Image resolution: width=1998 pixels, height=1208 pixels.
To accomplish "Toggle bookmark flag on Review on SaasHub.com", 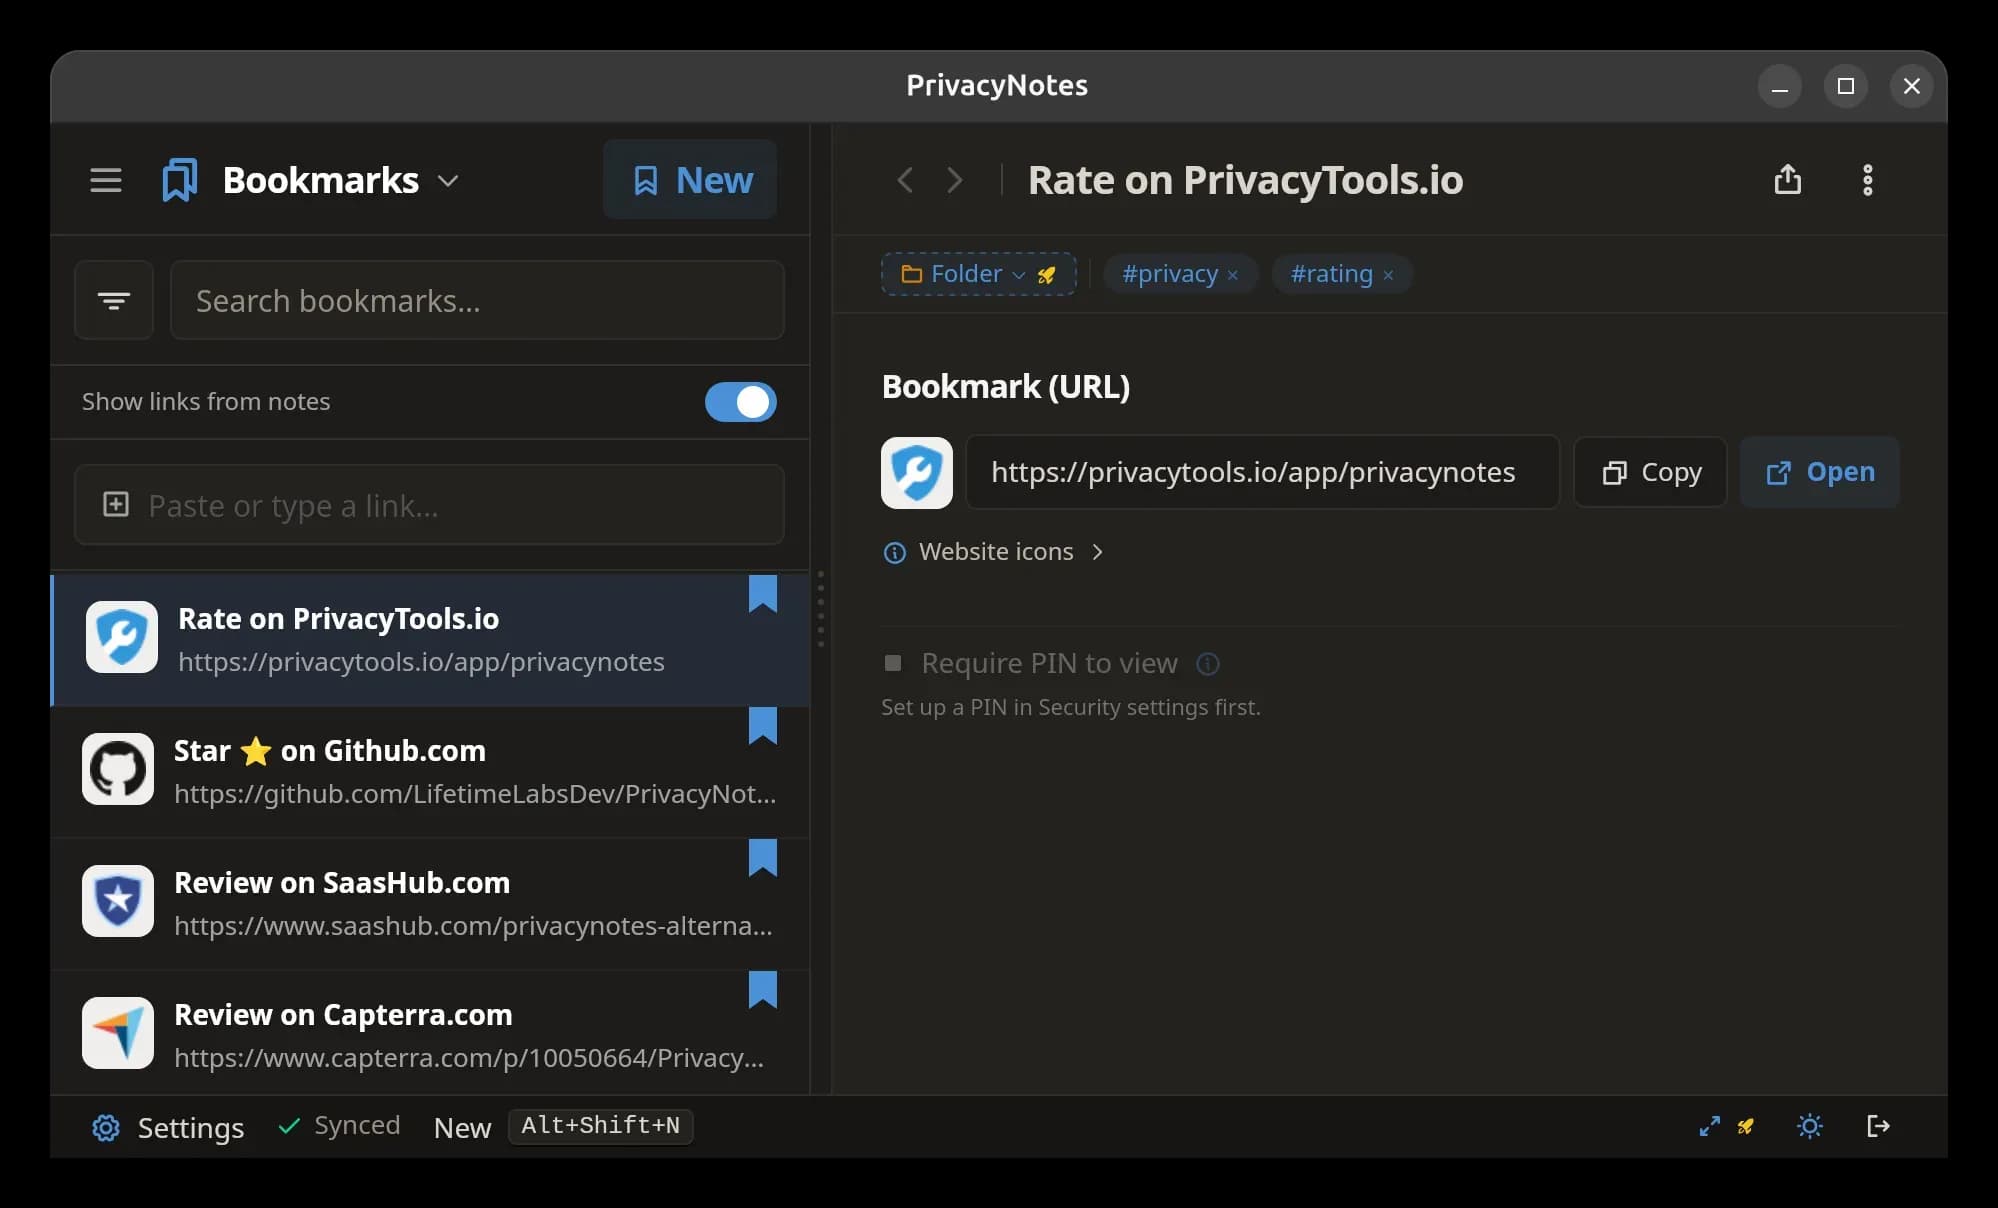I will click(763, 858).
